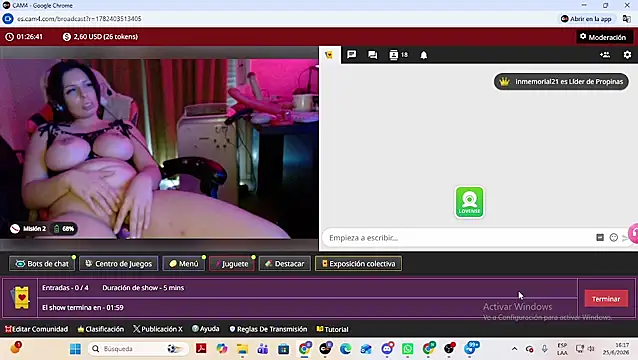Click 'El show termina en - 01:59' text
638x360 pixels.
[x=83, y=308]
